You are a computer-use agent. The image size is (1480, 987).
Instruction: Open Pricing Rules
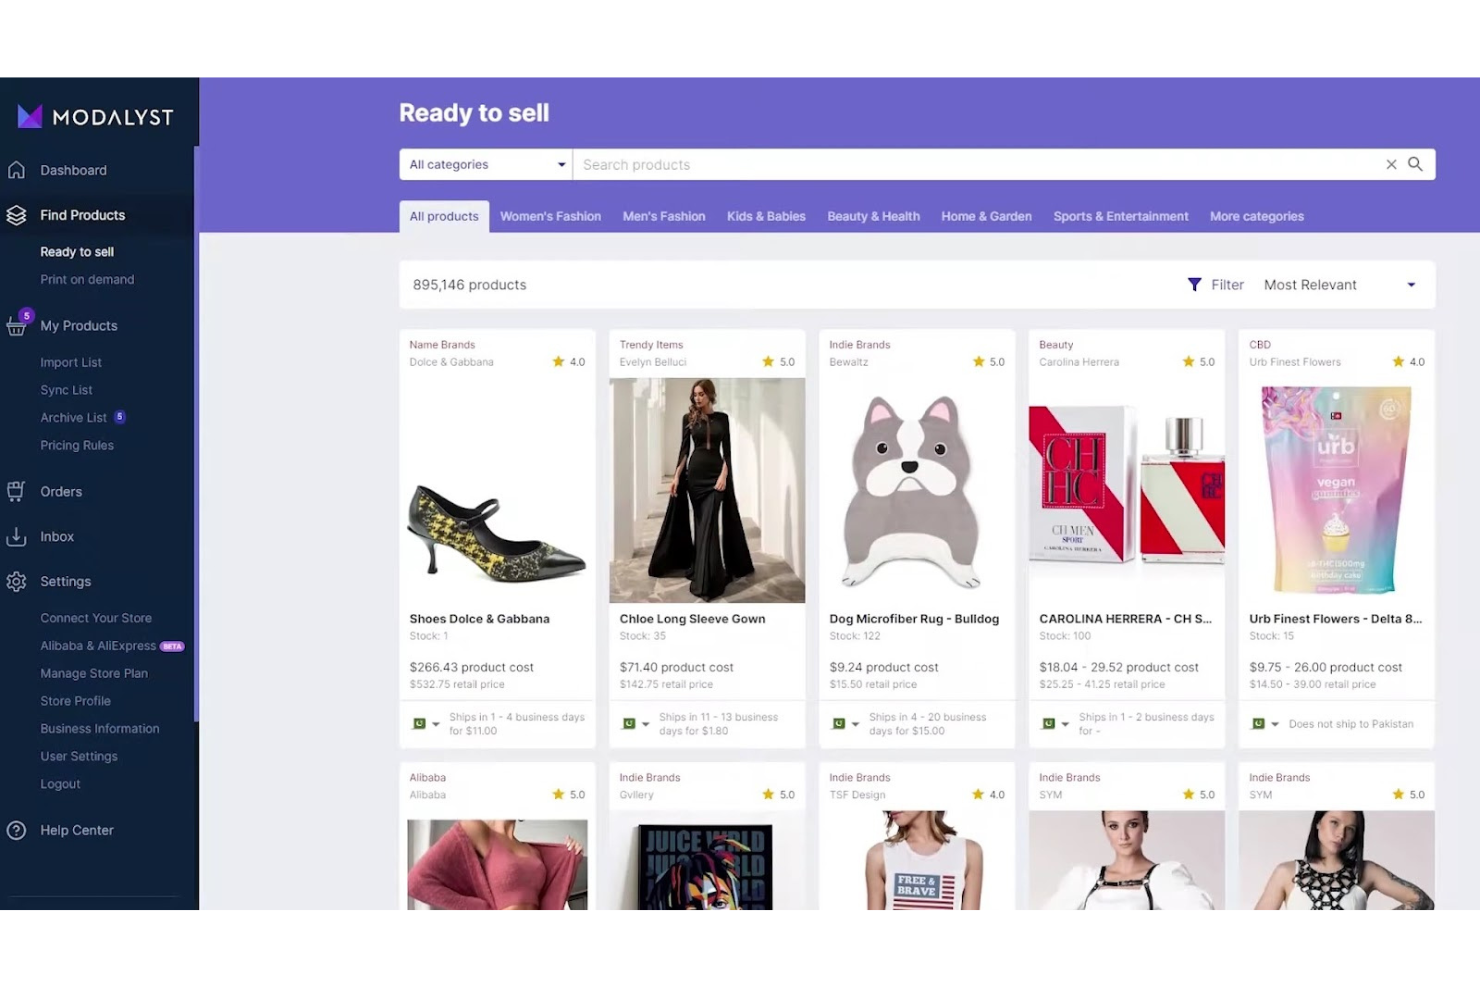tap(77, 445)
